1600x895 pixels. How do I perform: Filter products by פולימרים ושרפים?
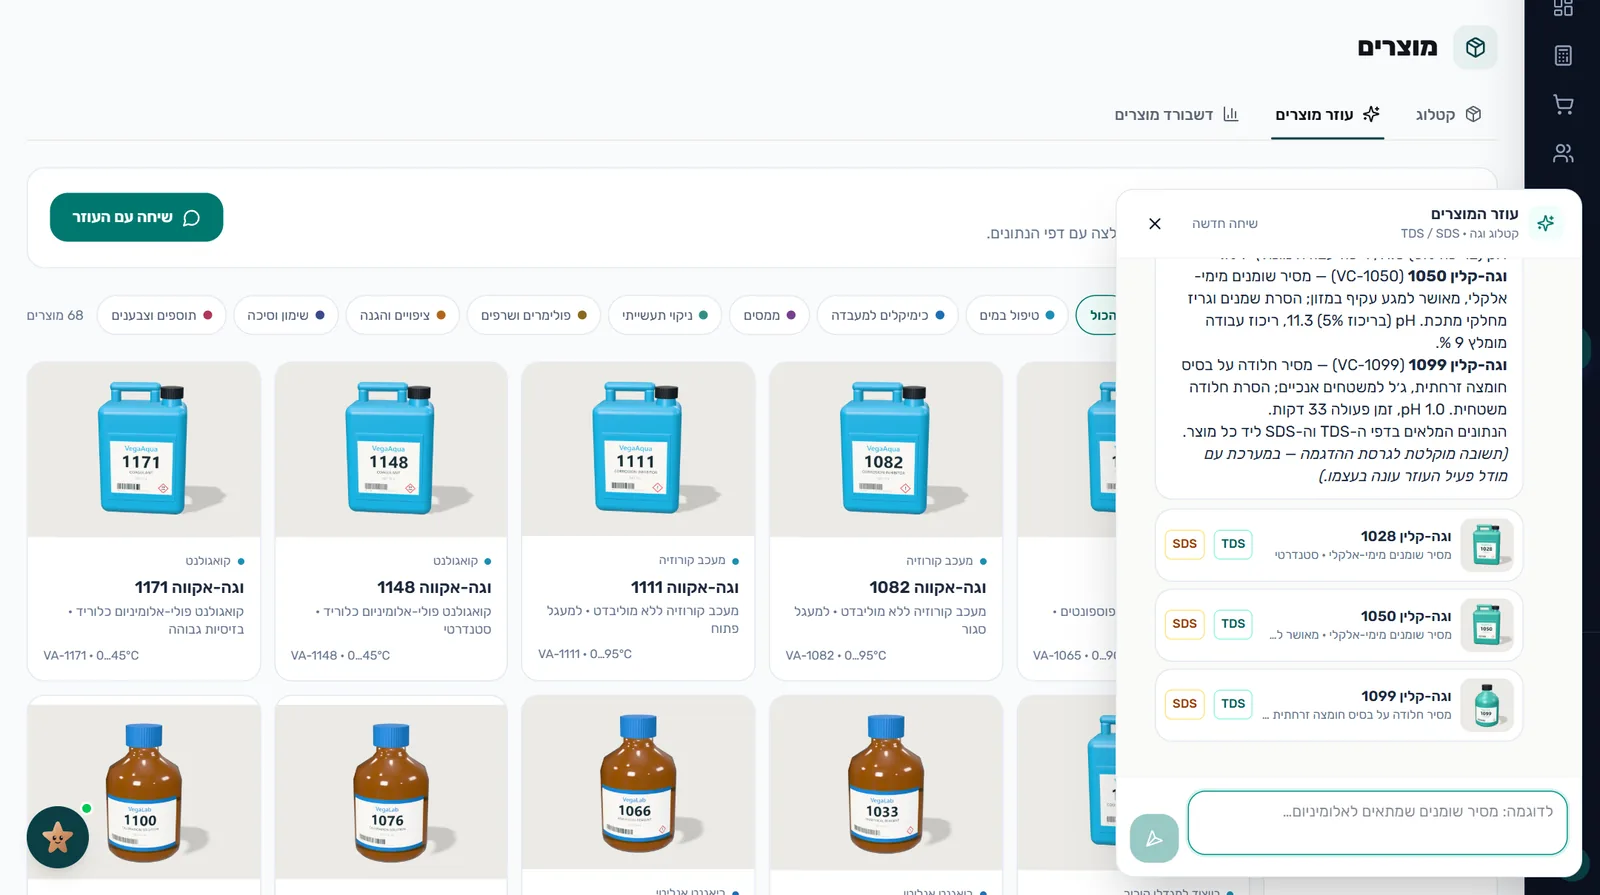point(534,315)
